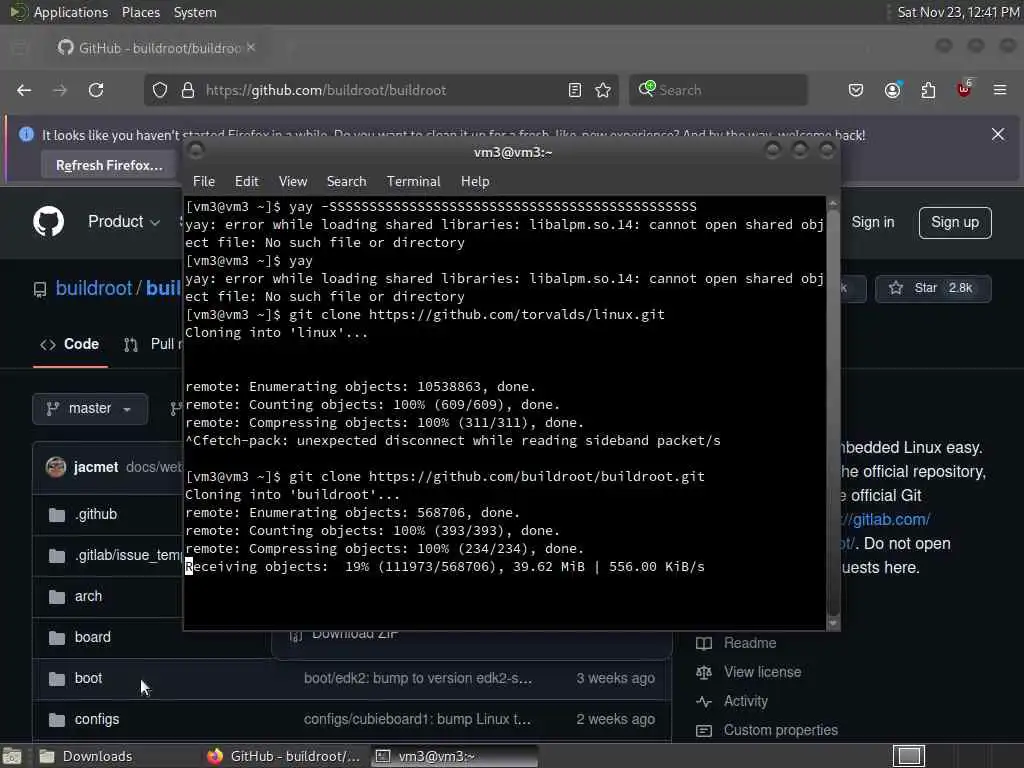Toggle reader view icon in the address bar
This screenshot has height=768, width=1024.
click(x=575, y=90)
